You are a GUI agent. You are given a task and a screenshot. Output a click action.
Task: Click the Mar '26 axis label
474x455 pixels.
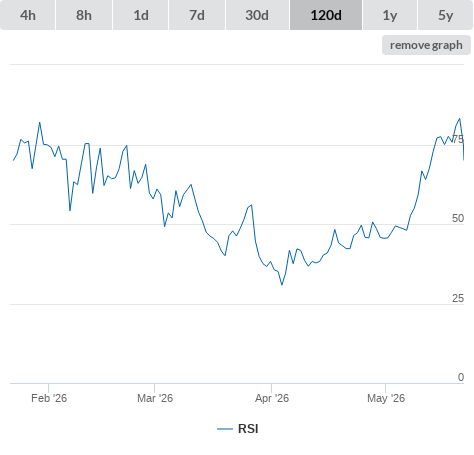pyautogui.click(x=155, y=398)
